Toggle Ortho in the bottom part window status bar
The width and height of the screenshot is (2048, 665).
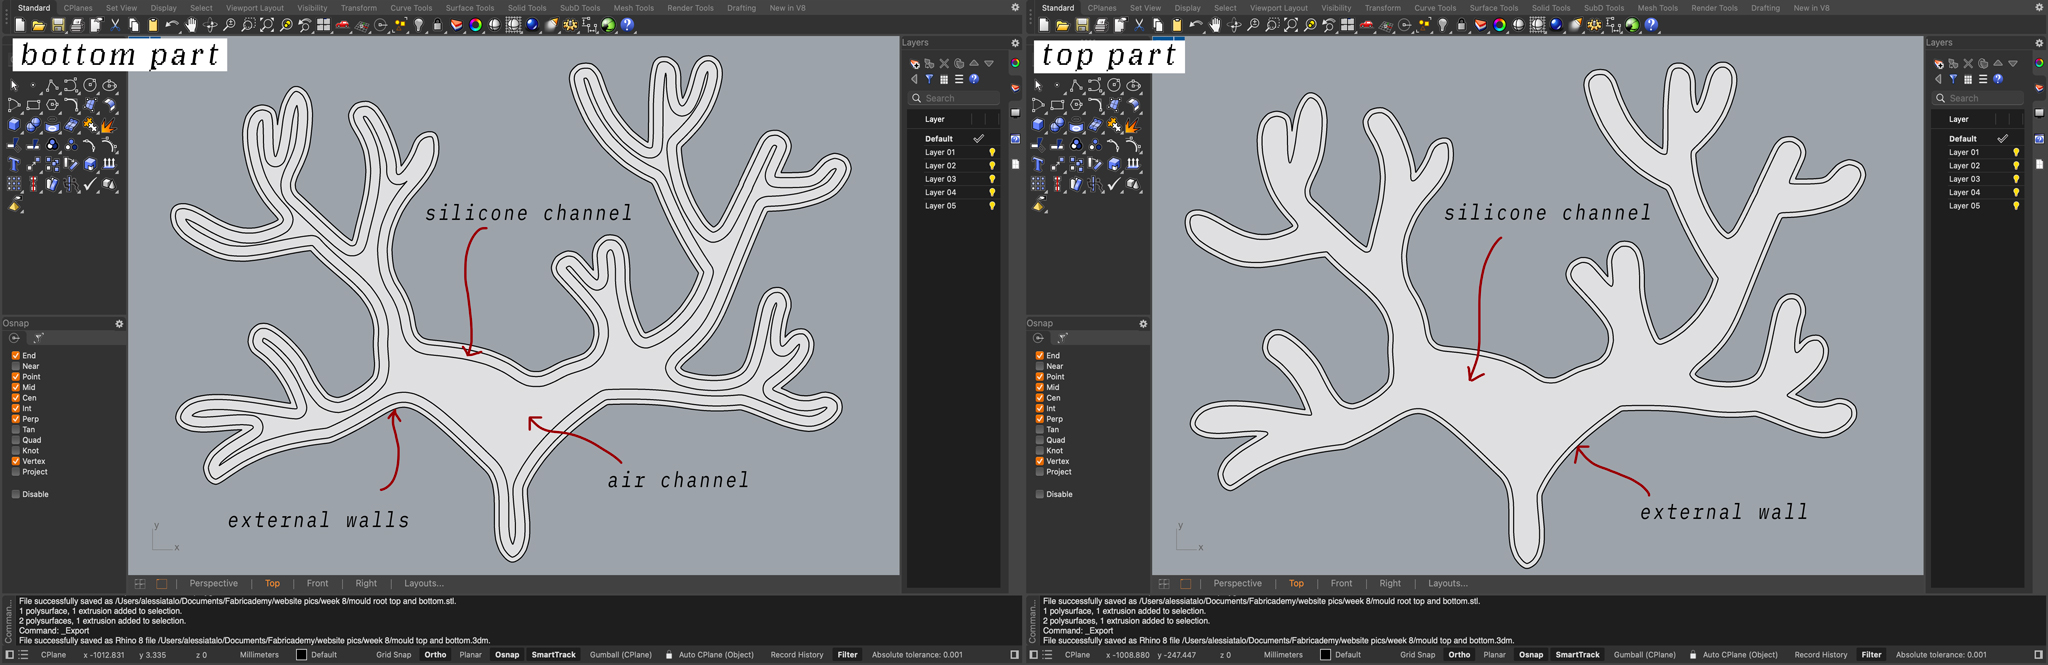435,655
